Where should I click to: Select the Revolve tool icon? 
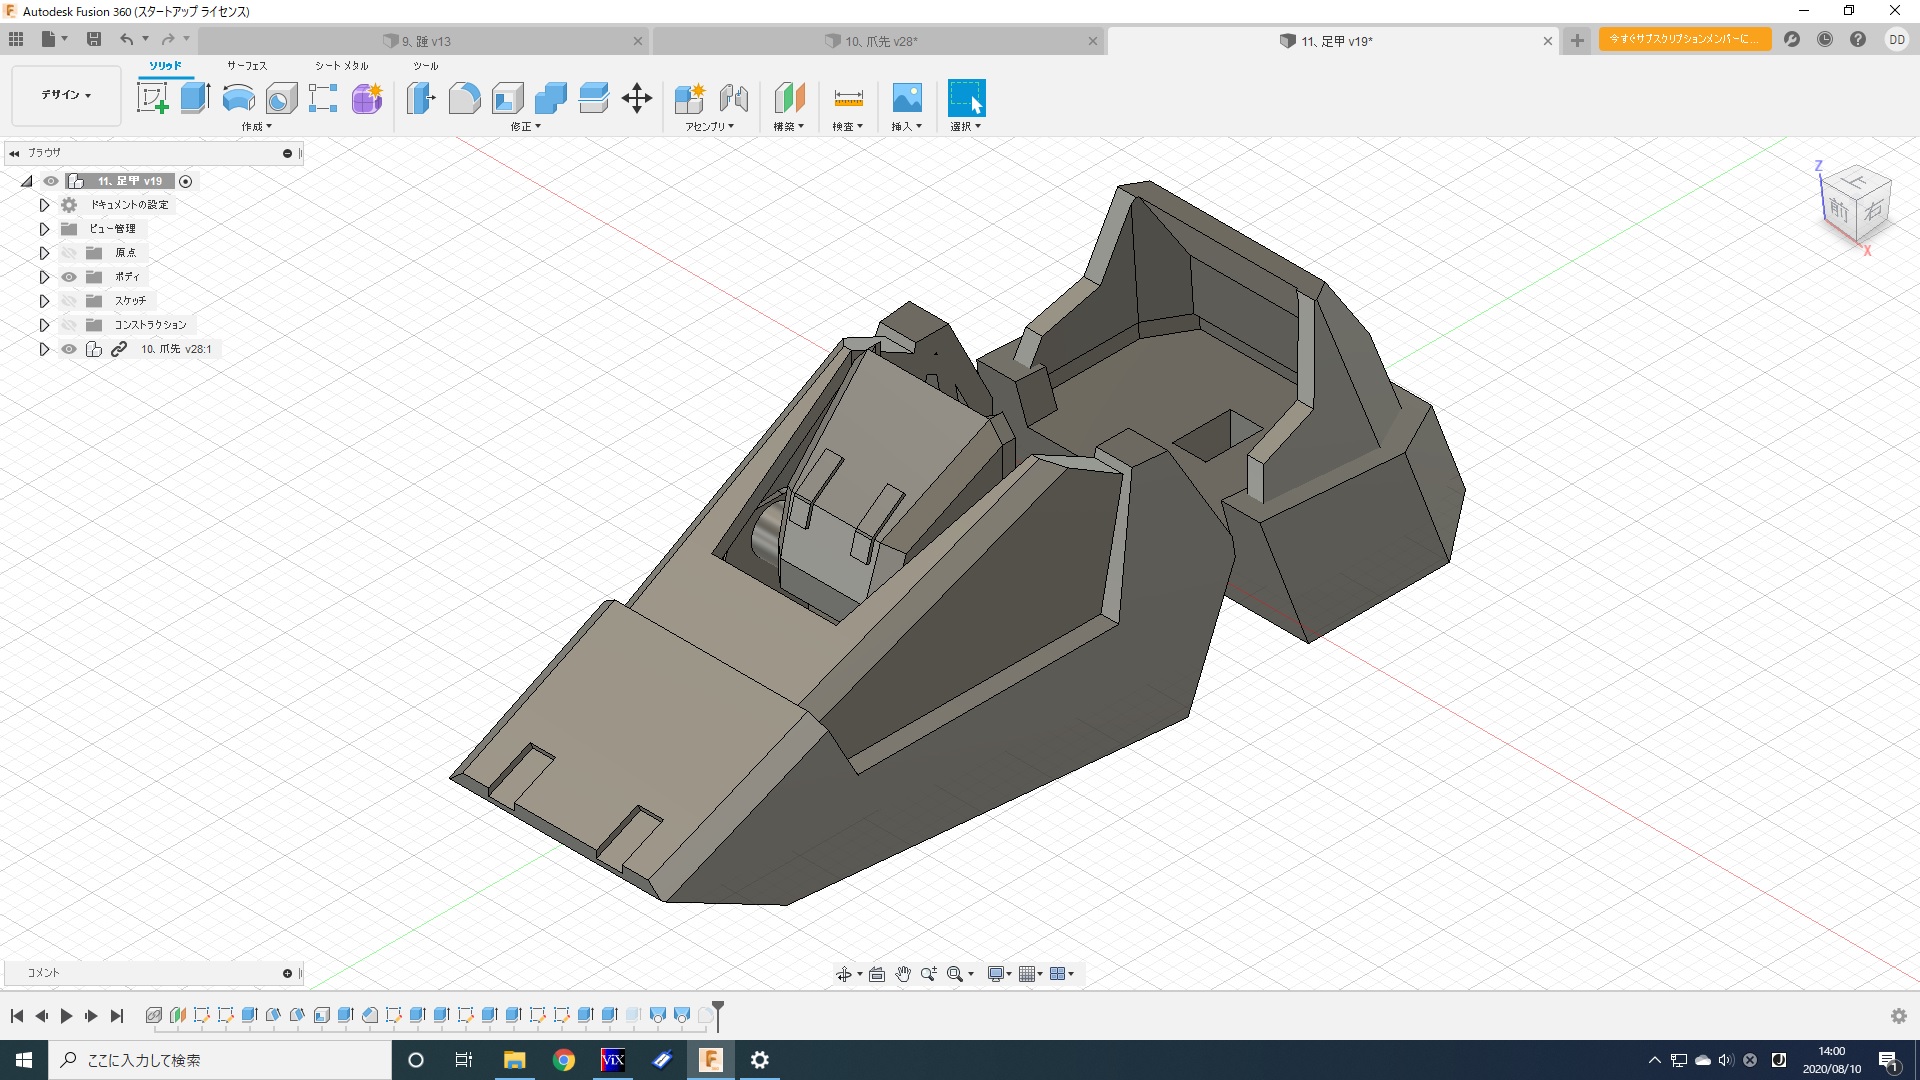click(238, 98)
